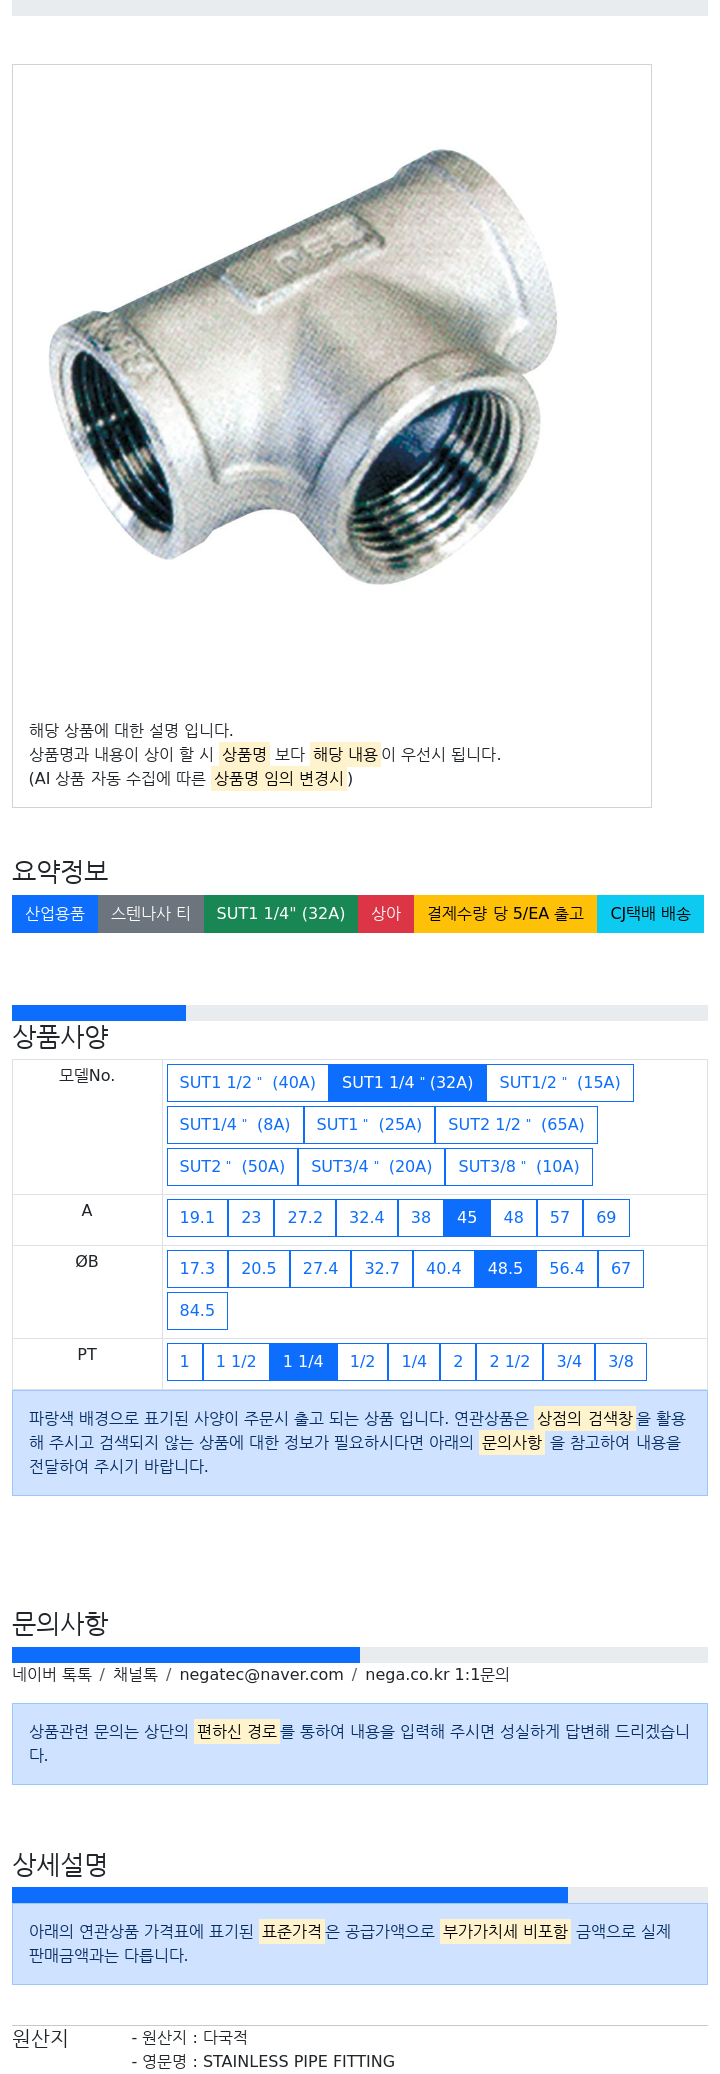Choose PT size 3/8

coord(621,1362)
